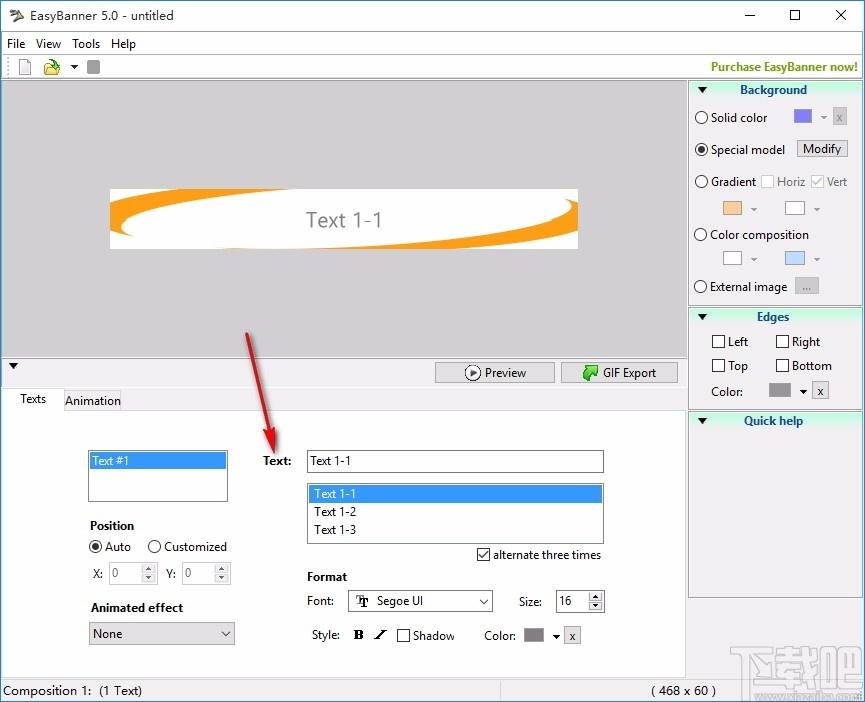865x702 pixels.
Task: Open the Animated effect dropdown
Action: [162, 634]
